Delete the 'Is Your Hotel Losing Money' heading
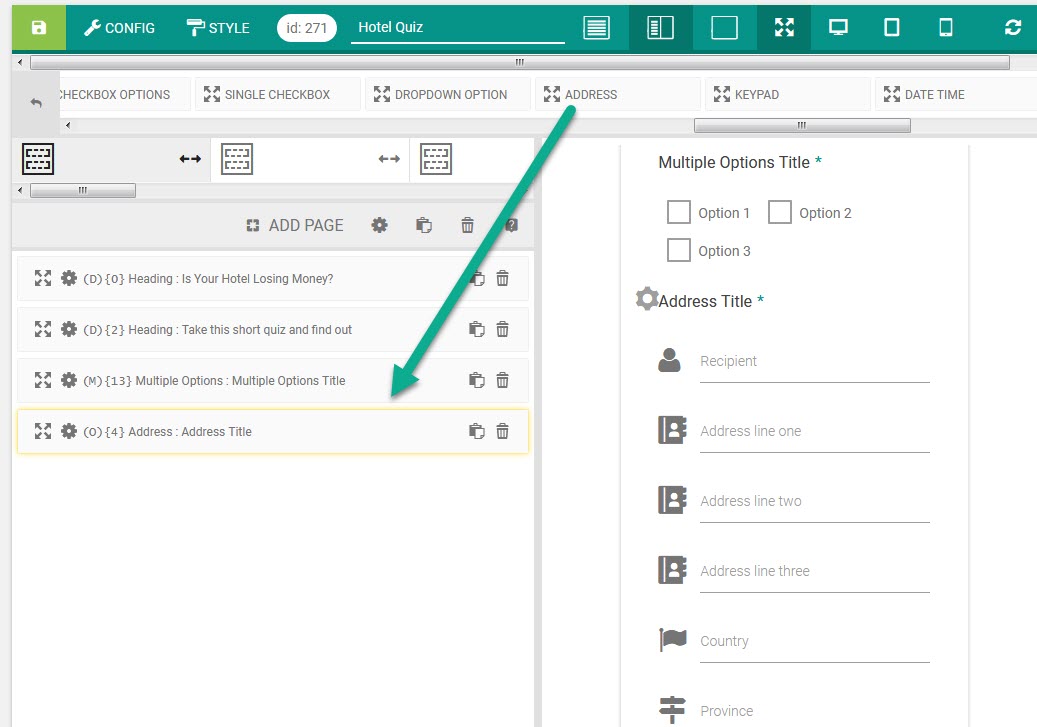1037x727 pixels. coord(503,278)
